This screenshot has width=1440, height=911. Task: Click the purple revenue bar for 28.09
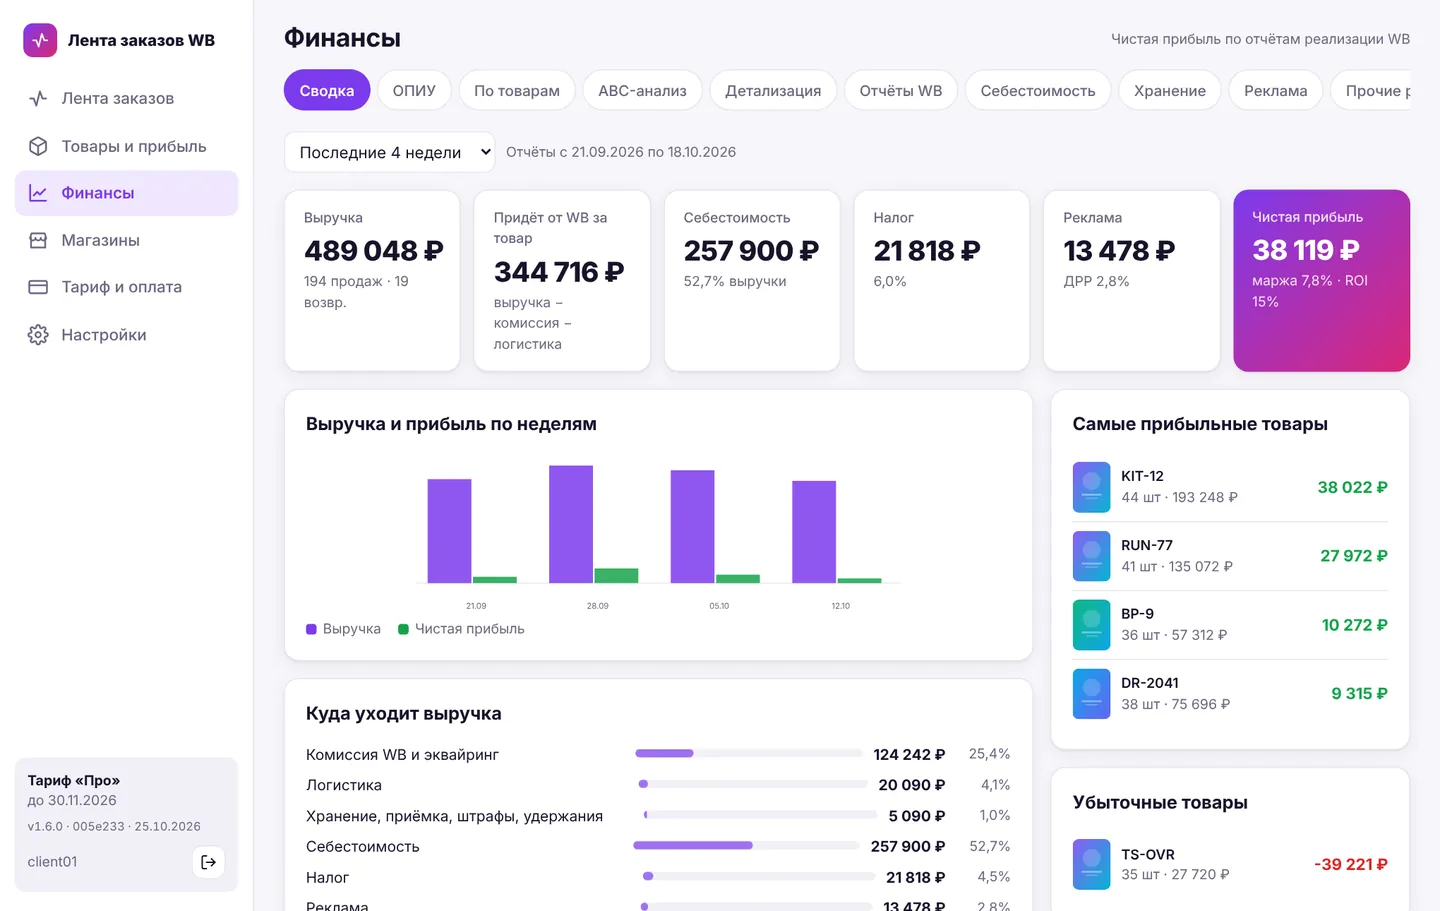point(571,524)
